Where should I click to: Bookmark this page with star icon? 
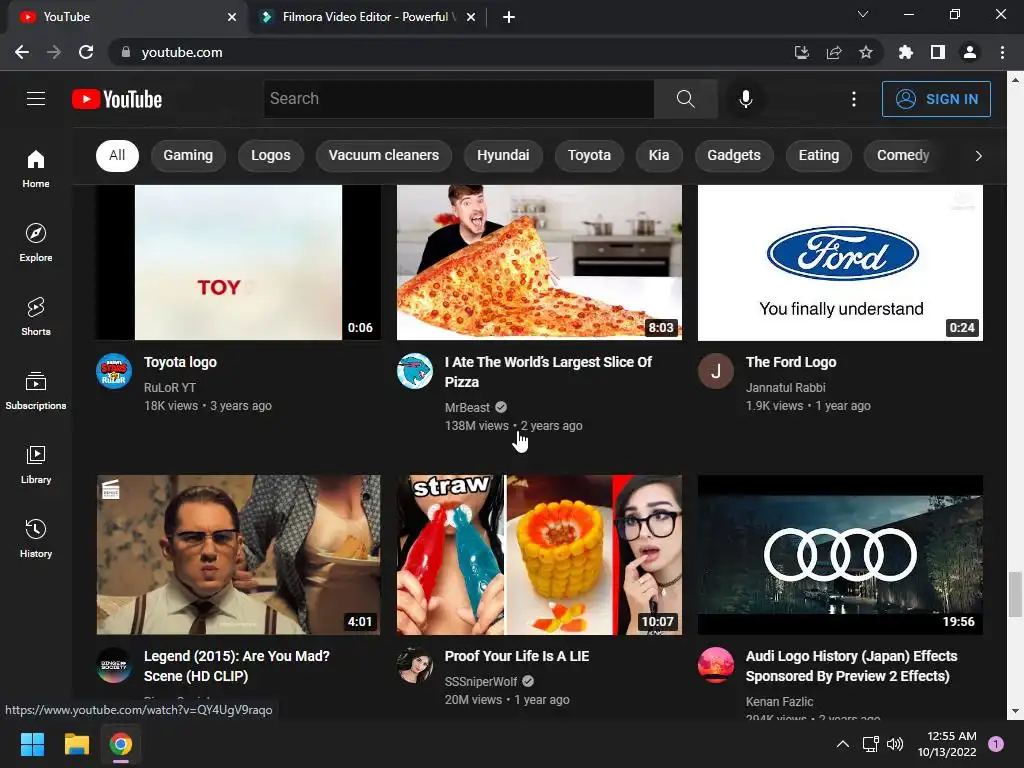pyautogui.click(x=866, y=52)
